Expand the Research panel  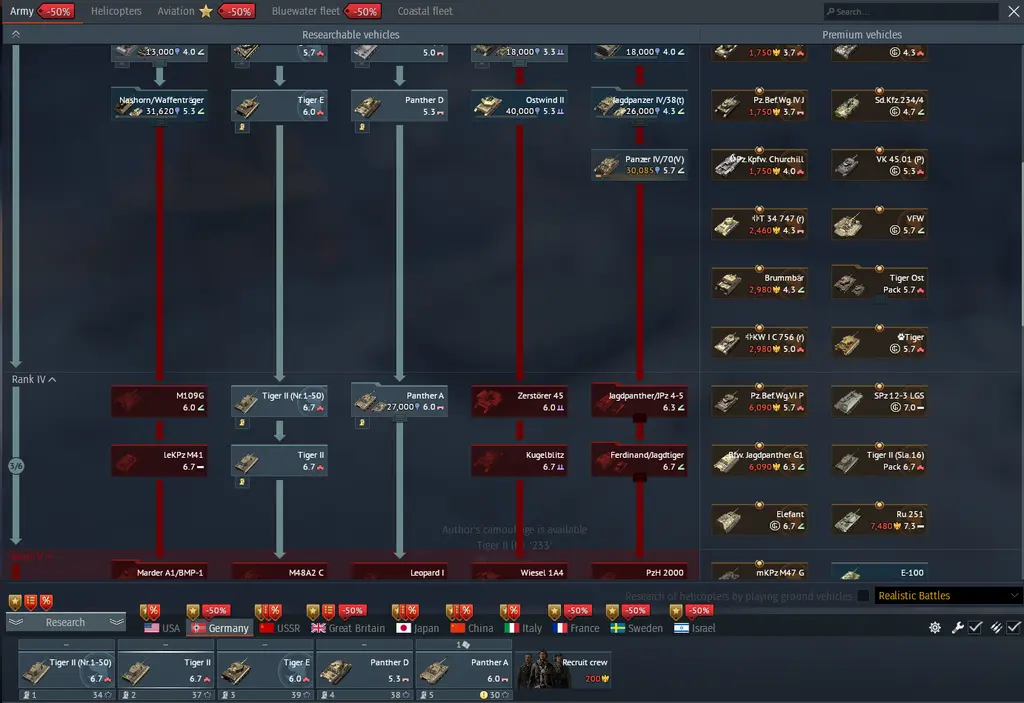(x=65, y=622)
